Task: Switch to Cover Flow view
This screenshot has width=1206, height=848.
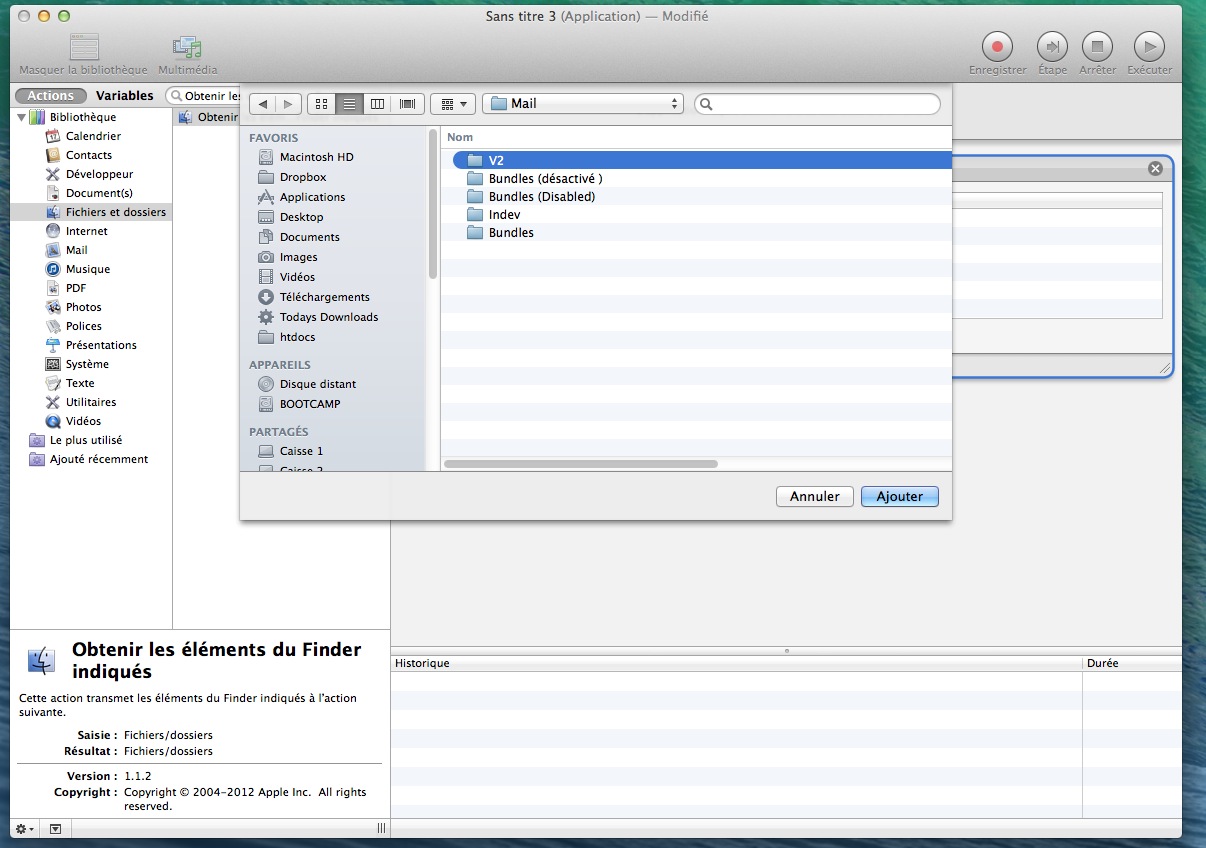Action: pos(407,104)
